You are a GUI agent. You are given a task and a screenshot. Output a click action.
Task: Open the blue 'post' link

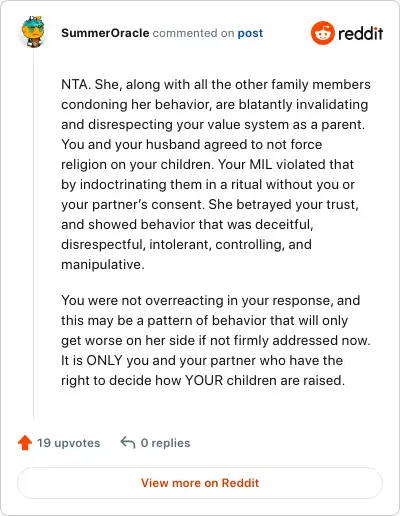250,33
